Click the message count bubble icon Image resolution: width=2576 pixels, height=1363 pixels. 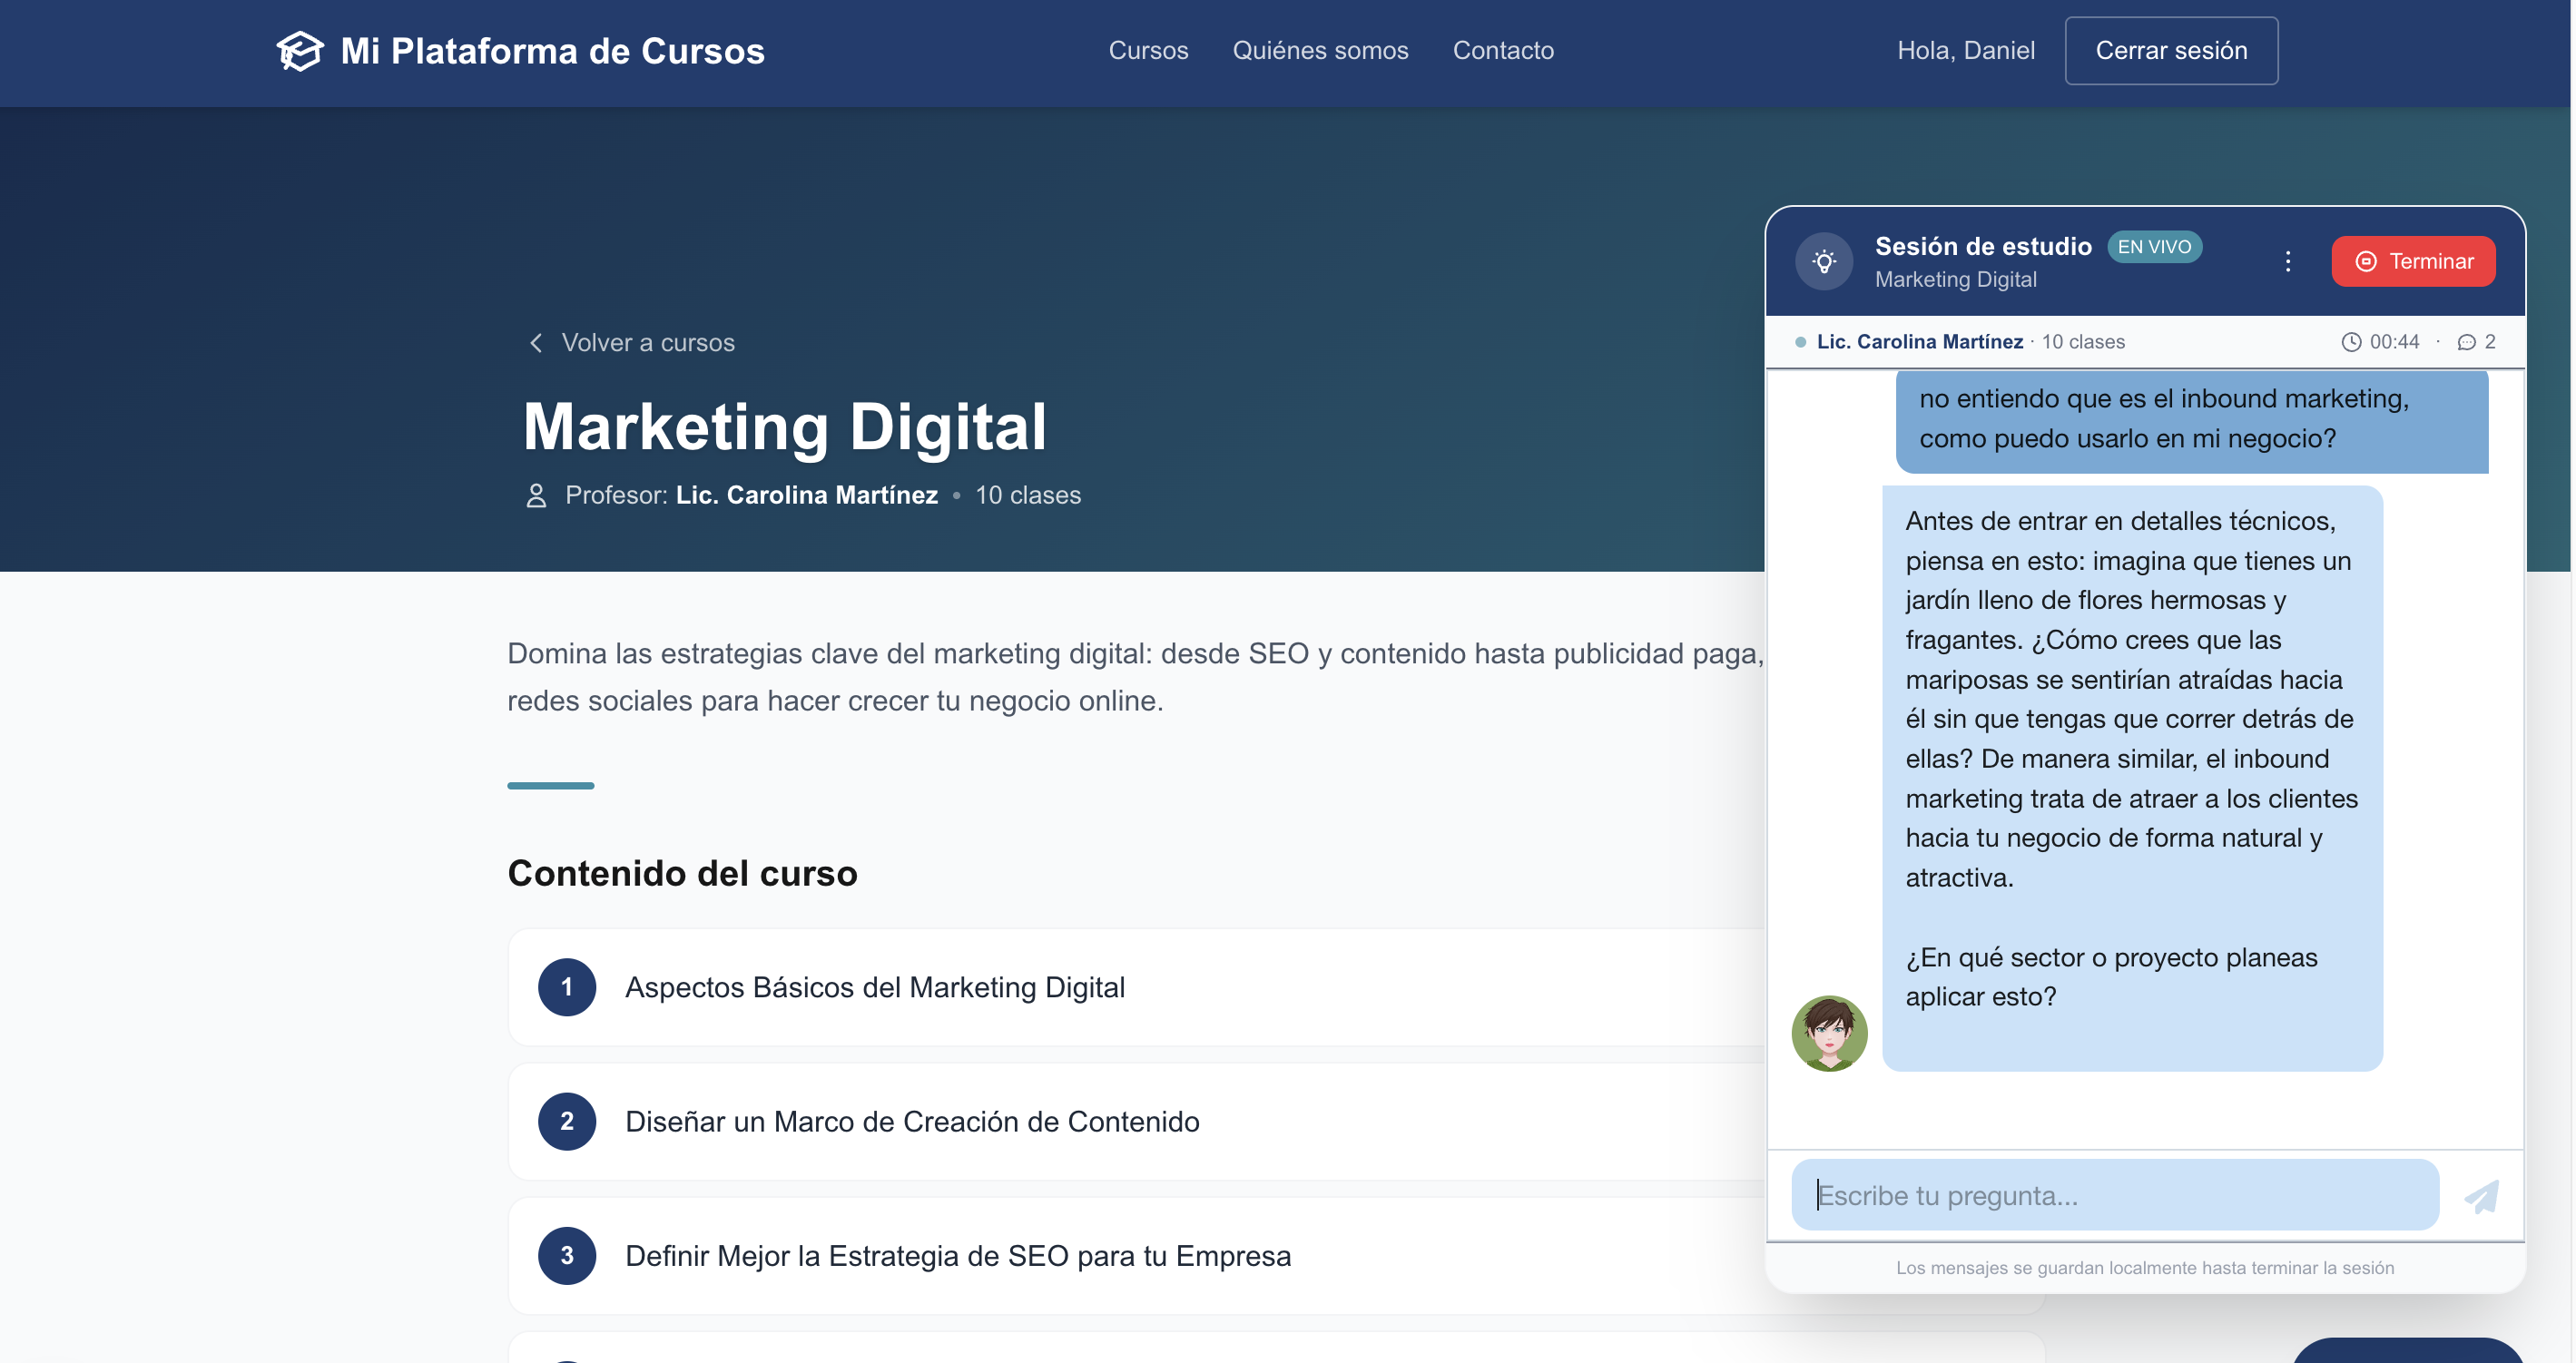(2466, 342)
